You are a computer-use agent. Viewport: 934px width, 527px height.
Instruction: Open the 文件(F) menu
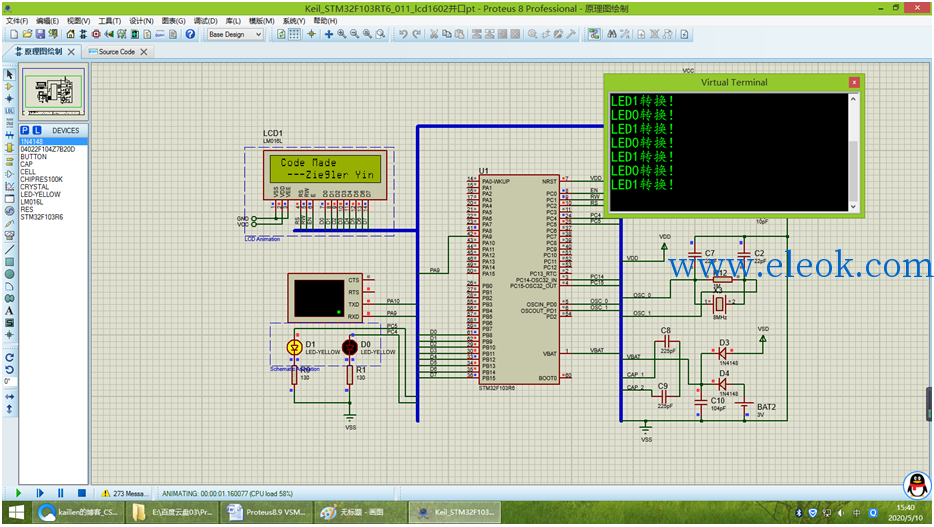click(17, 20)
